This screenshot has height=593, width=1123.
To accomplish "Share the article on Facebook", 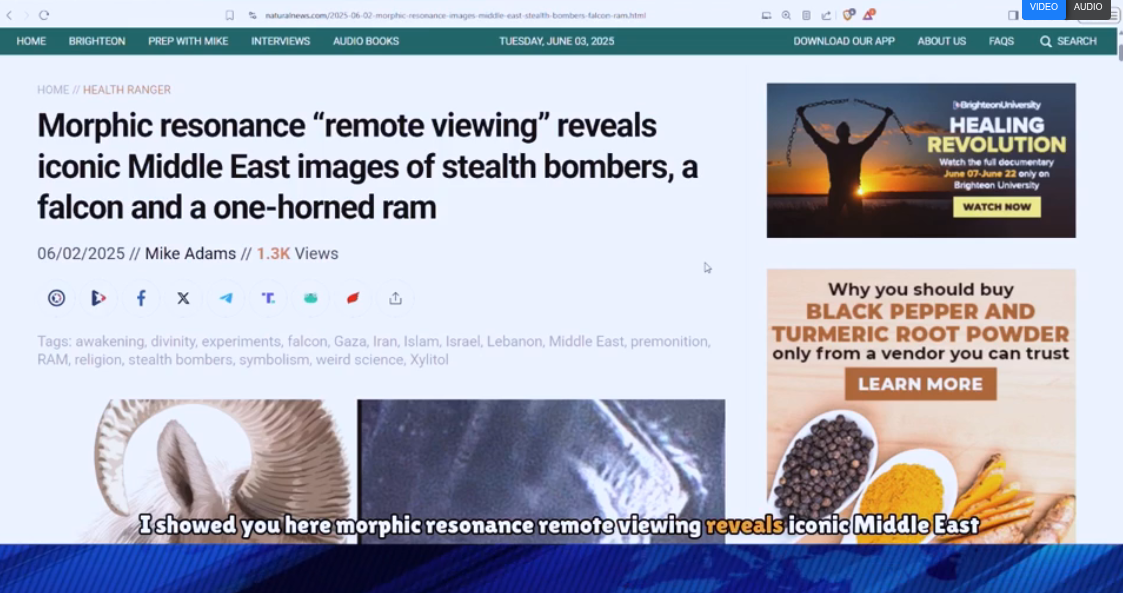I will pyautogui.click(x=141, y=298).
